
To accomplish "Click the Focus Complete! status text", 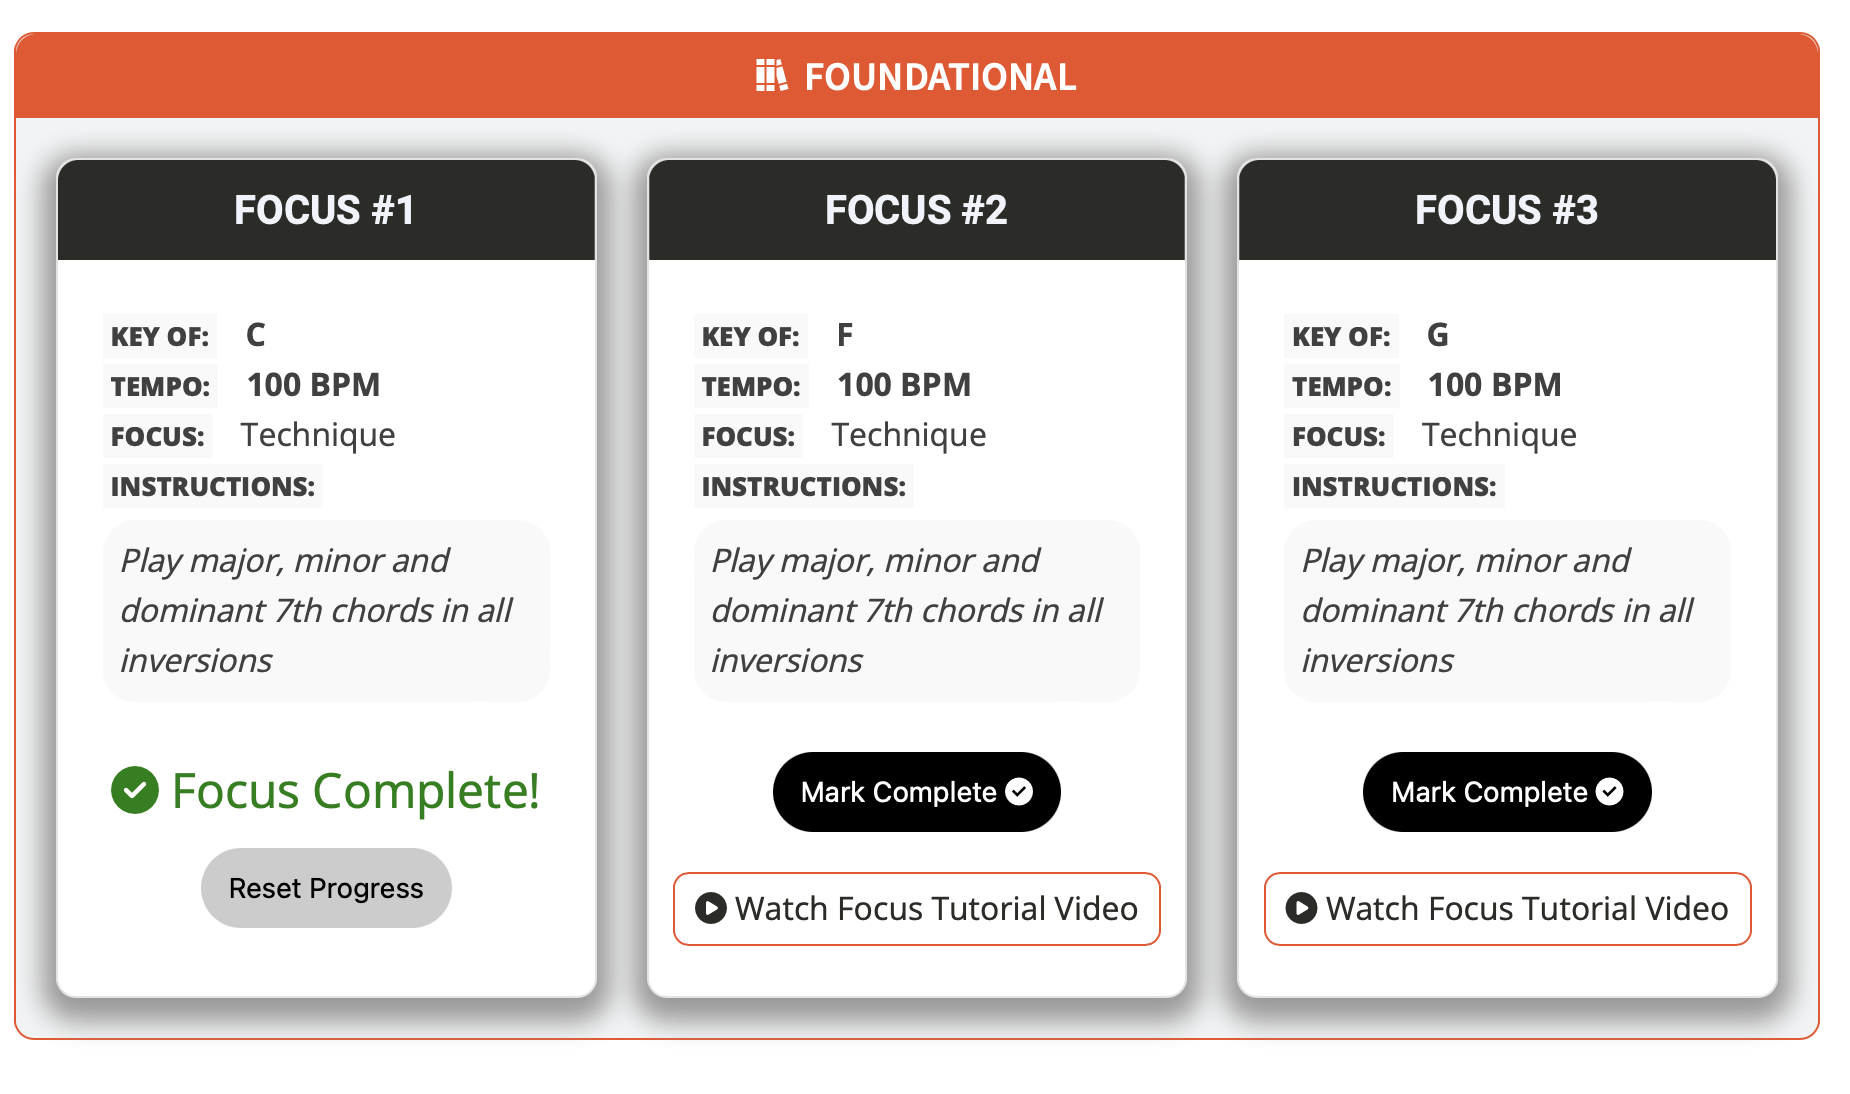I will tap(356, 791).
